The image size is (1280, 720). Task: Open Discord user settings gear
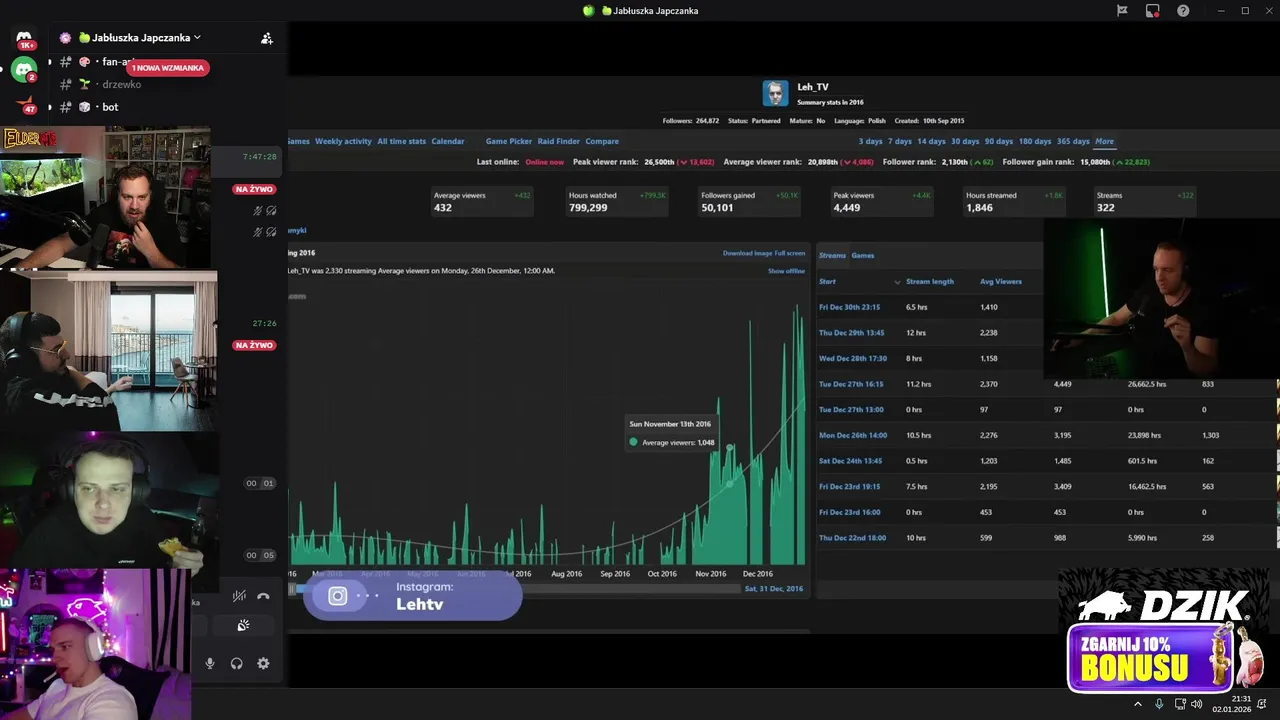click(x=263, y=663)
